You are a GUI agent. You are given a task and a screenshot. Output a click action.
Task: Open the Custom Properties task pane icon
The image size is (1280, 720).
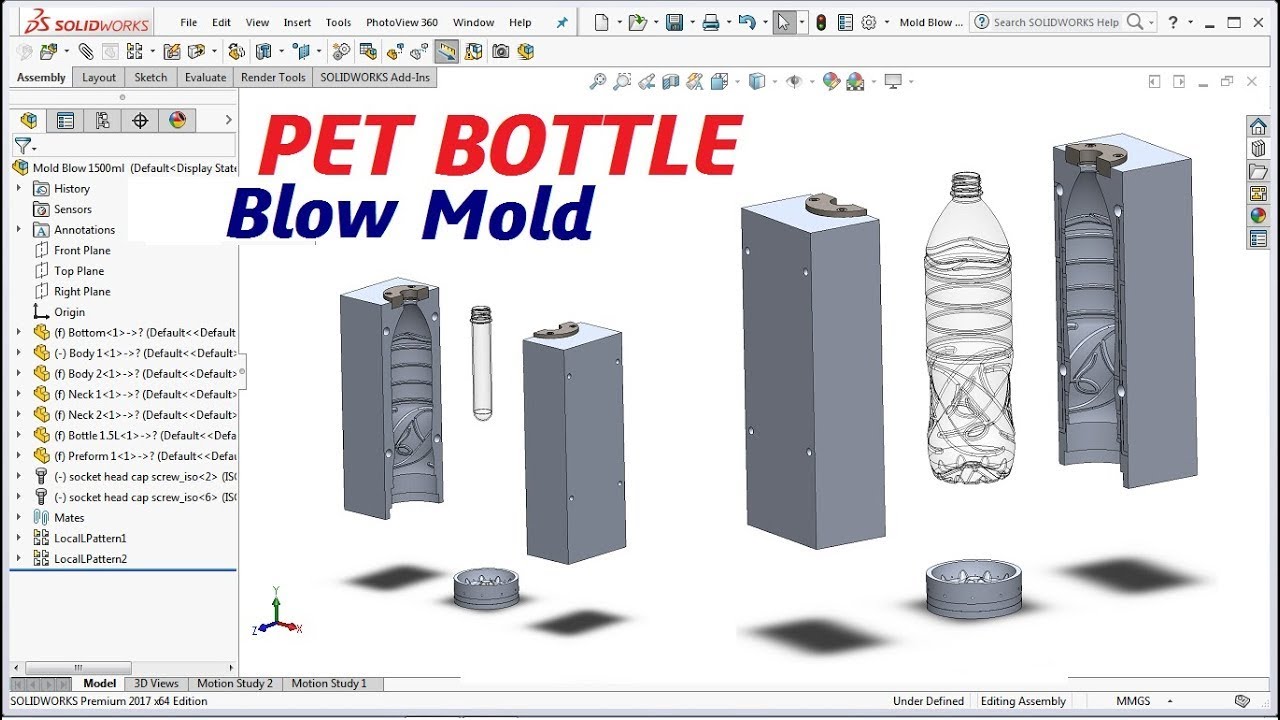tap(1258, 238)
